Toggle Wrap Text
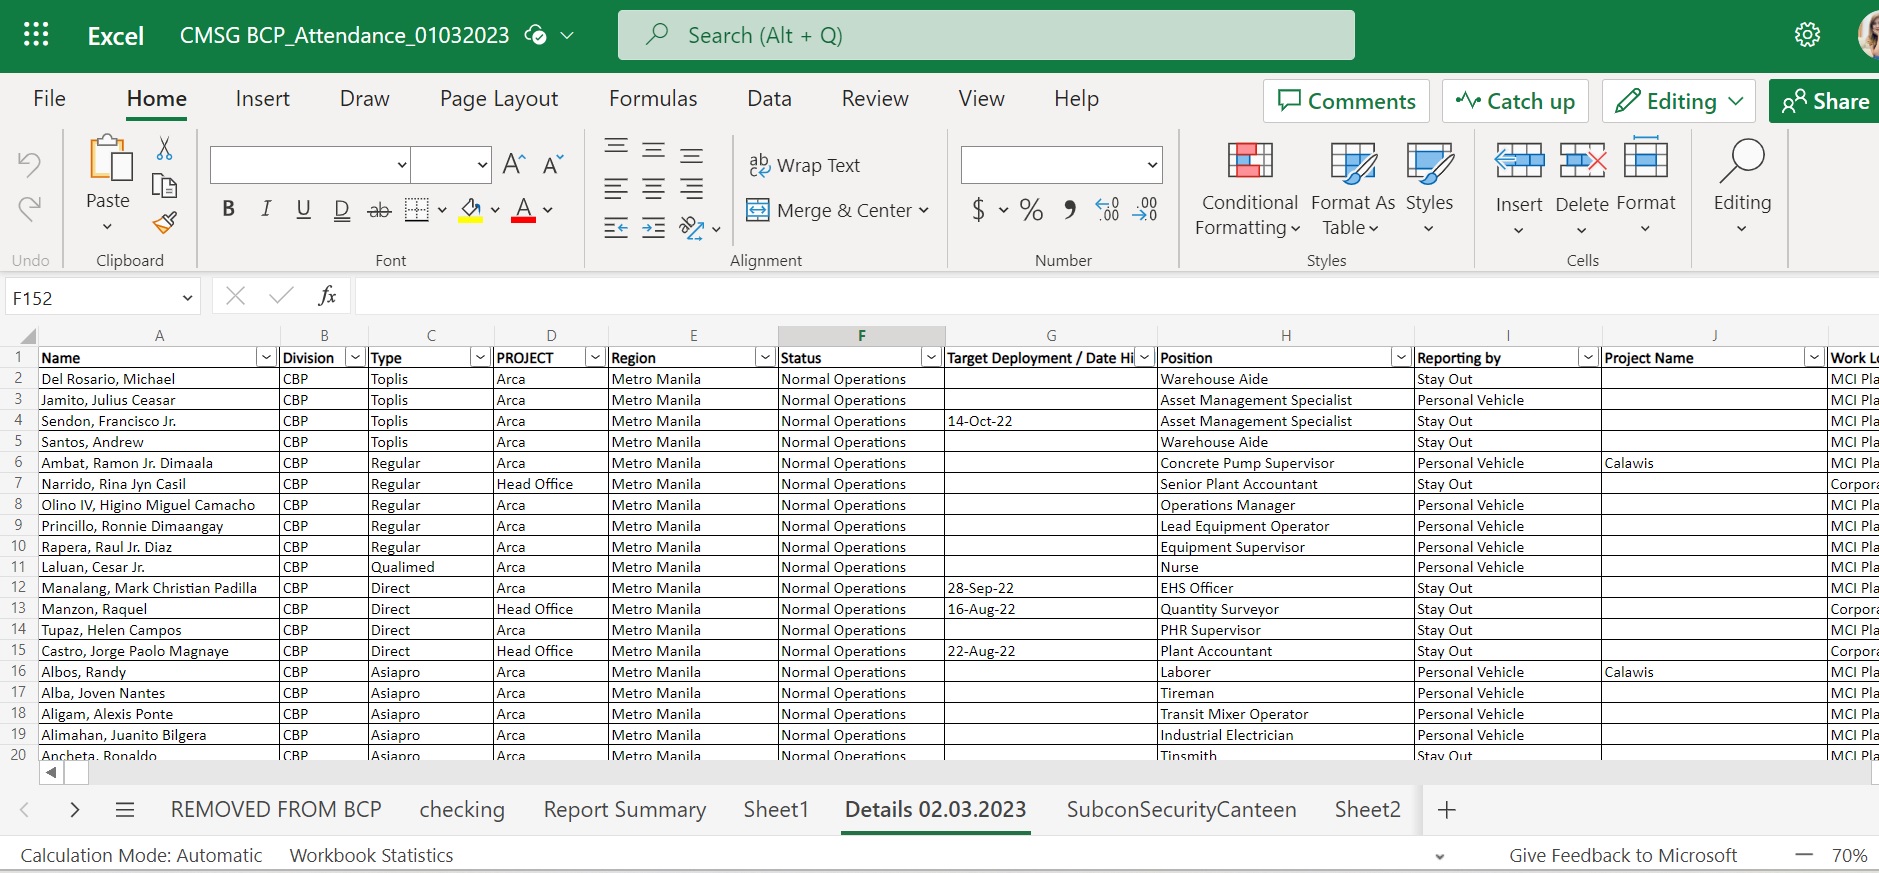The width and height of the screenshot is (1879, 873). 804,165
